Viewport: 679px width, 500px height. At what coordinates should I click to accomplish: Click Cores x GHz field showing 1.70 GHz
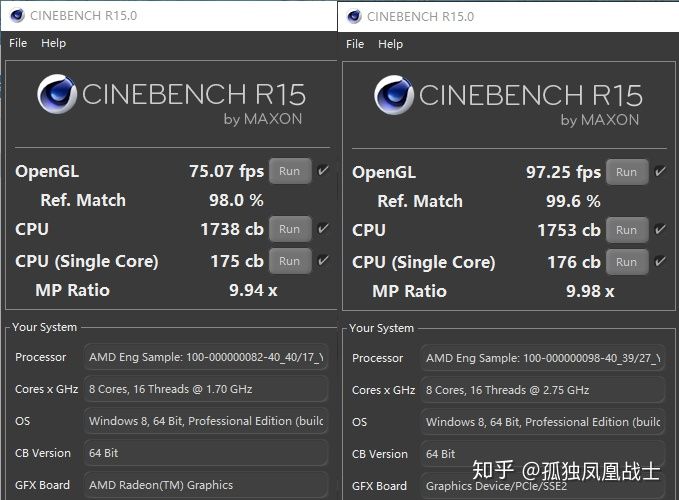tap(206, 389)
